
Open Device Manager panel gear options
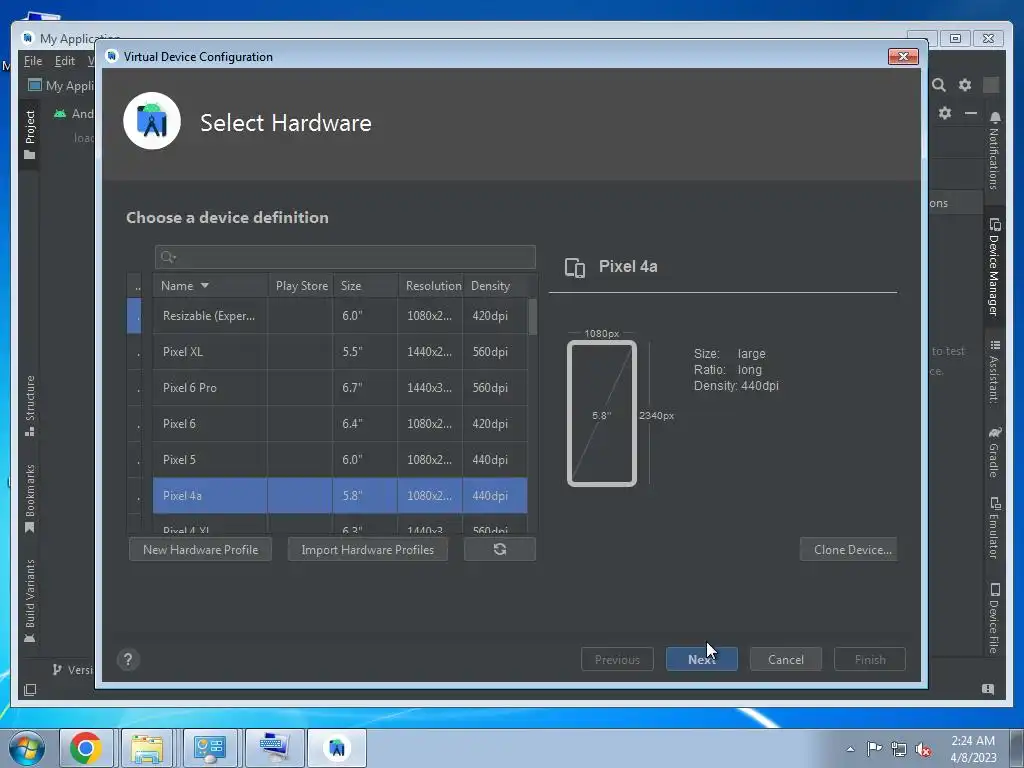[944, 113]
